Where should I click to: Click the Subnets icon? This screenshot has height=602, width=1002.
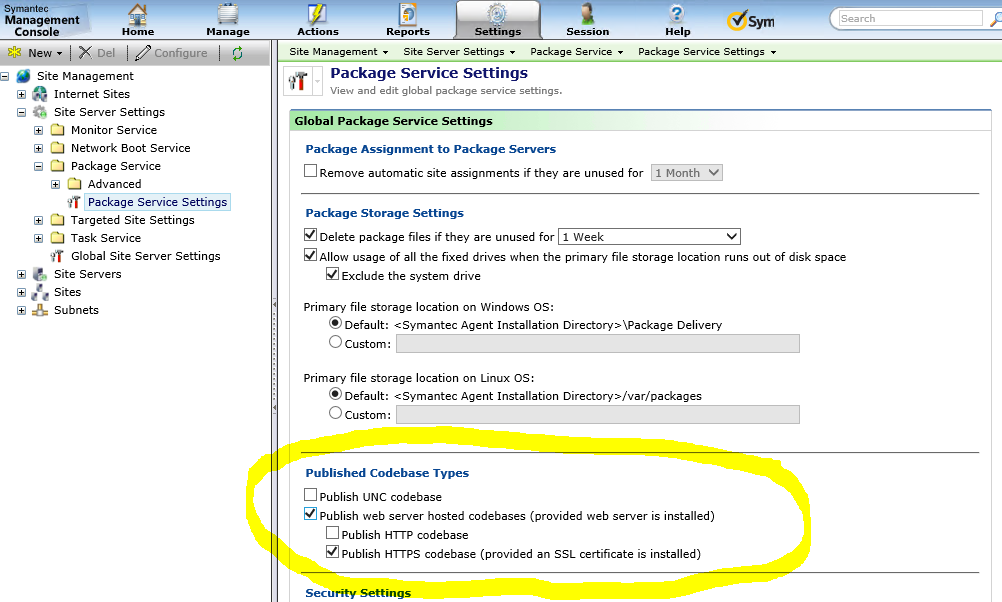point(40,310)
